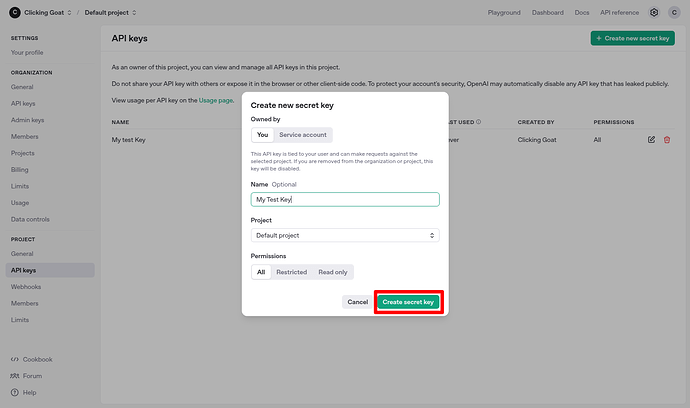Open the settings gear icon in header
Image resolution: width=690 pixels, height=408 pixels.
pos(654,12)
